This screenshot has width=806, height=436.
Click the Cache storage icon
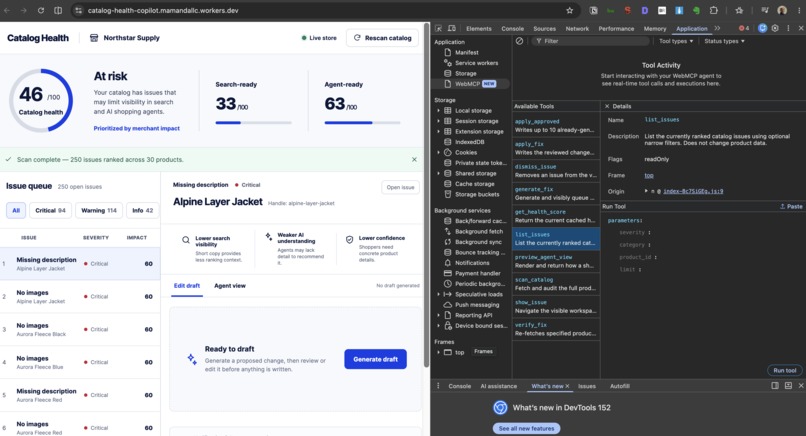448,184
